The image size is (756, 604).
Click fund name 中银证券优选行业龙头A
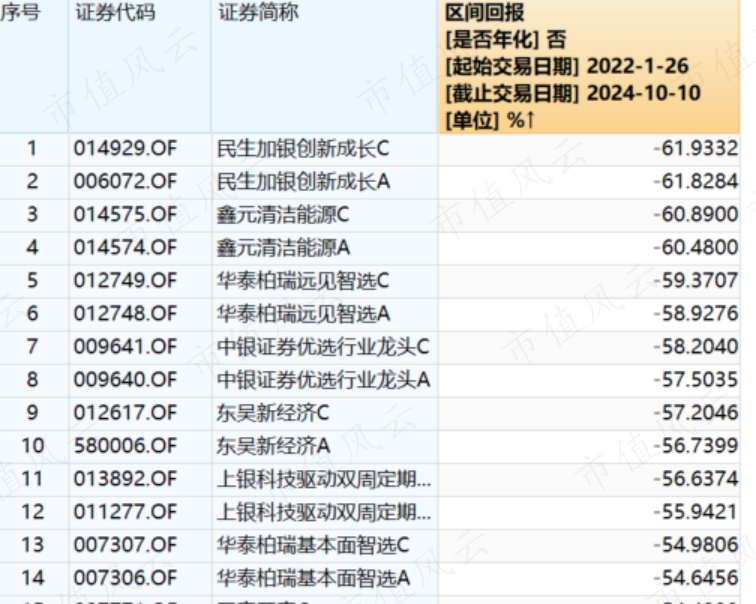pos(324,379)
